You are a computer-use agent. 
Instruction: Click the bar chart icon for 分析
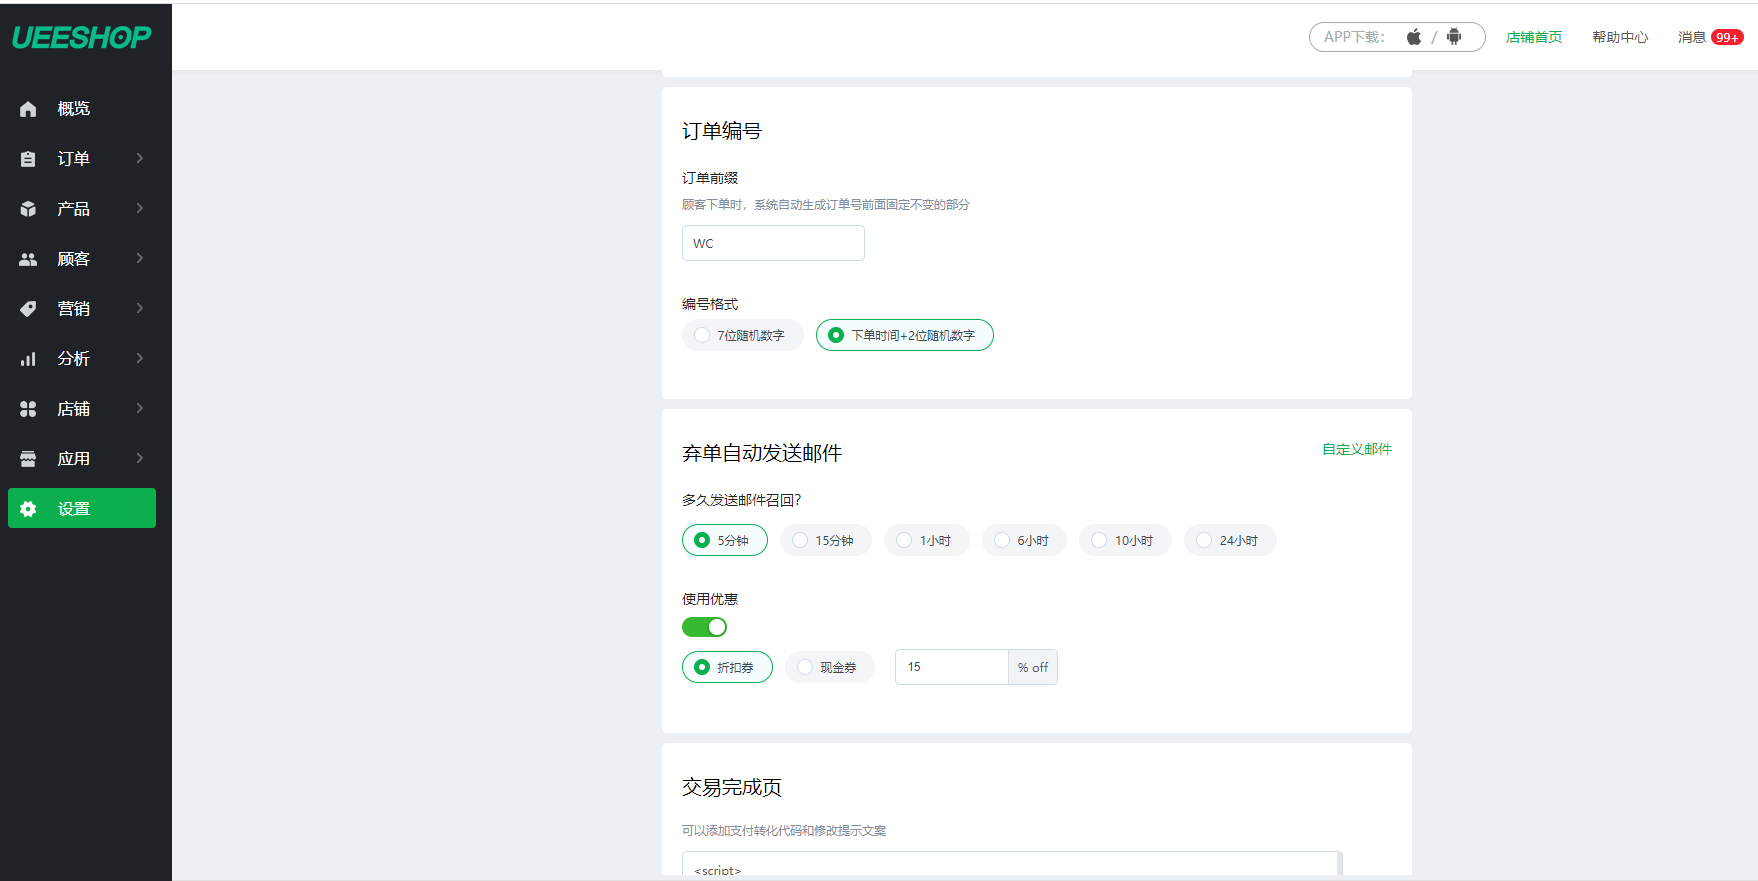pos(28,359)
